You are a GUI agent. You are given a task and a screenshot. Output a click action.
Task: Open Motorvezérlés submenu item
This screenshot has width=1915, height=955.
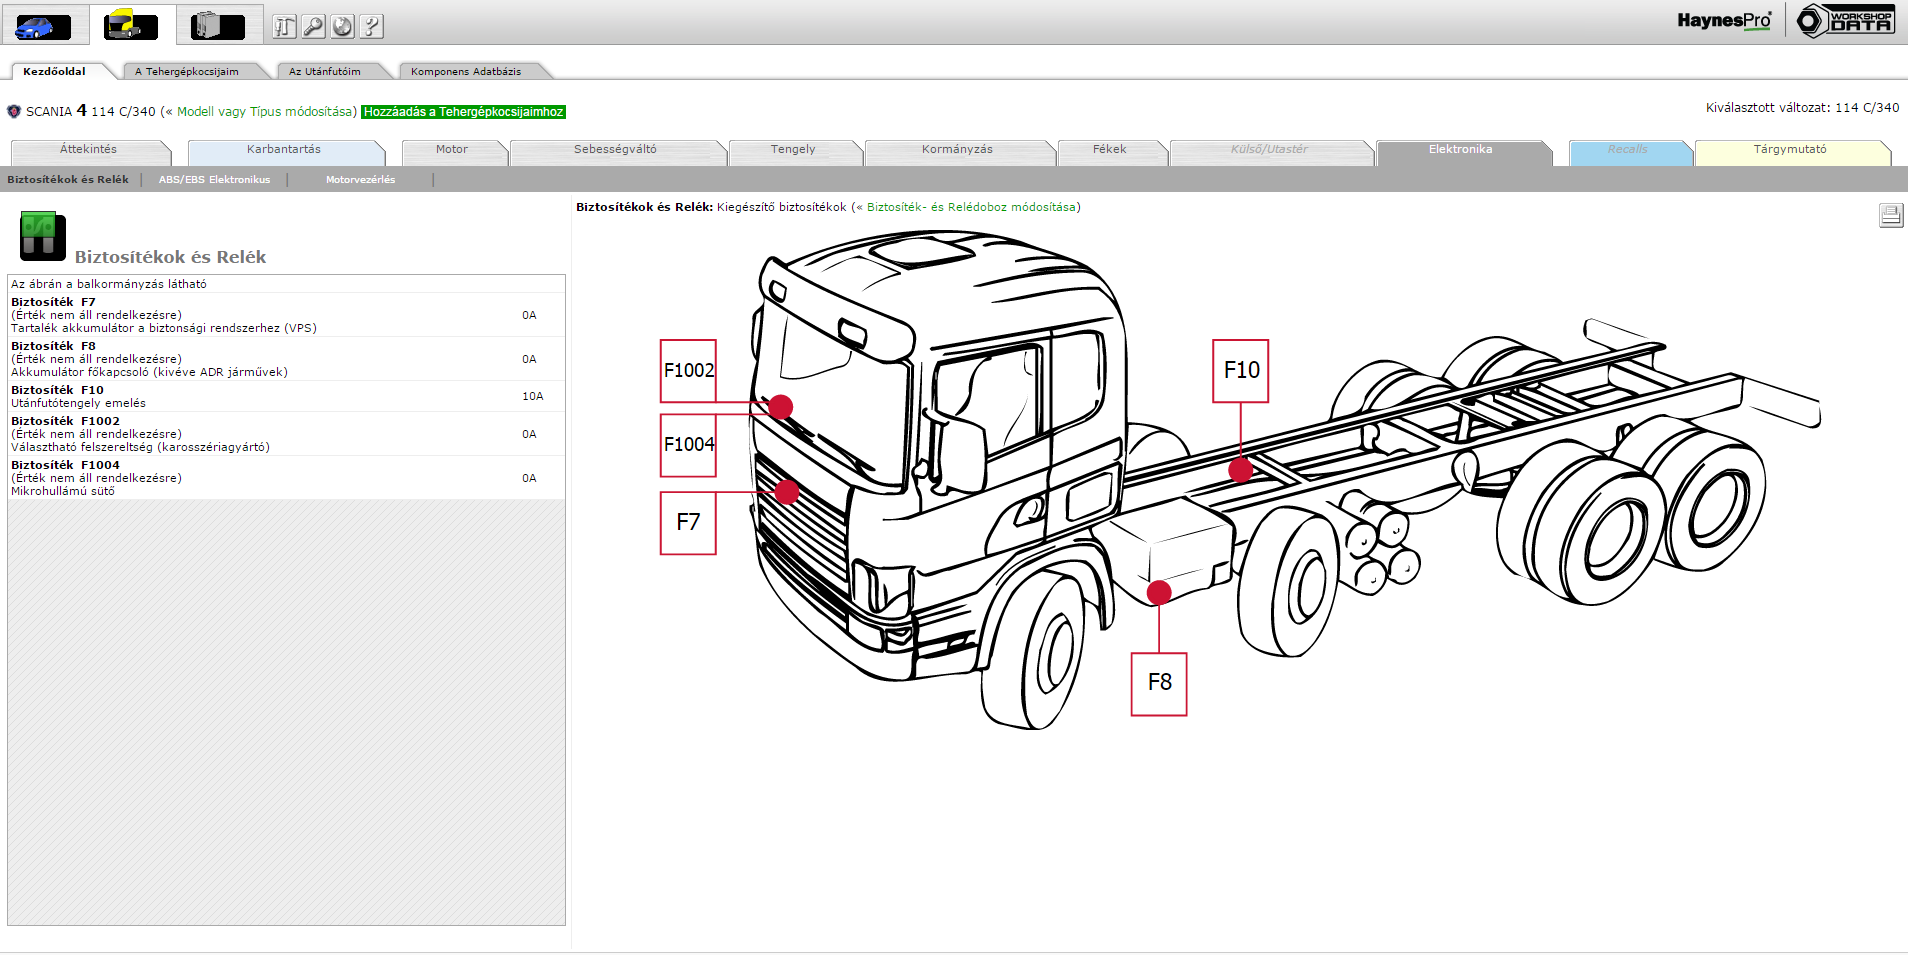(x=360, y=180)
